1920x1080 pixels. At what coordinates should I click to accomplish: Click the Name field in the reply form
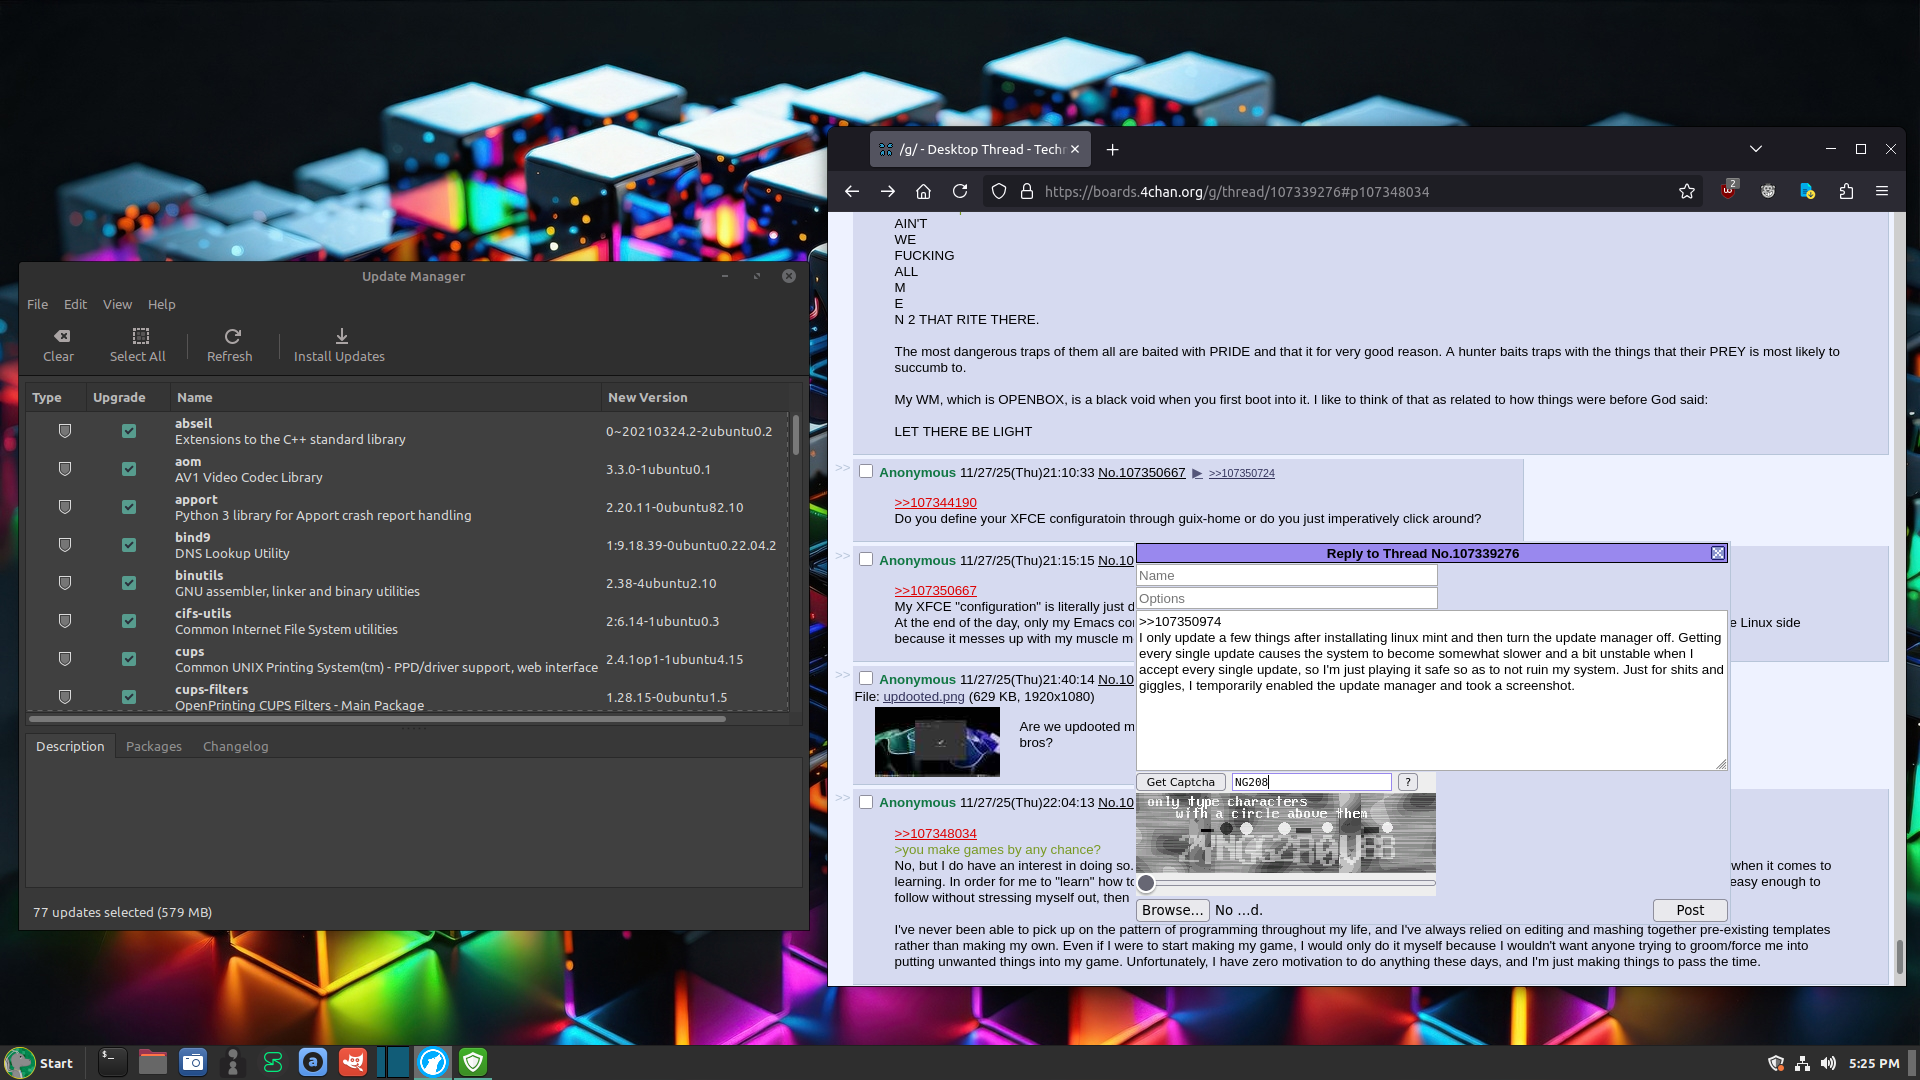pyautogui.click(x=1286, y=575)
